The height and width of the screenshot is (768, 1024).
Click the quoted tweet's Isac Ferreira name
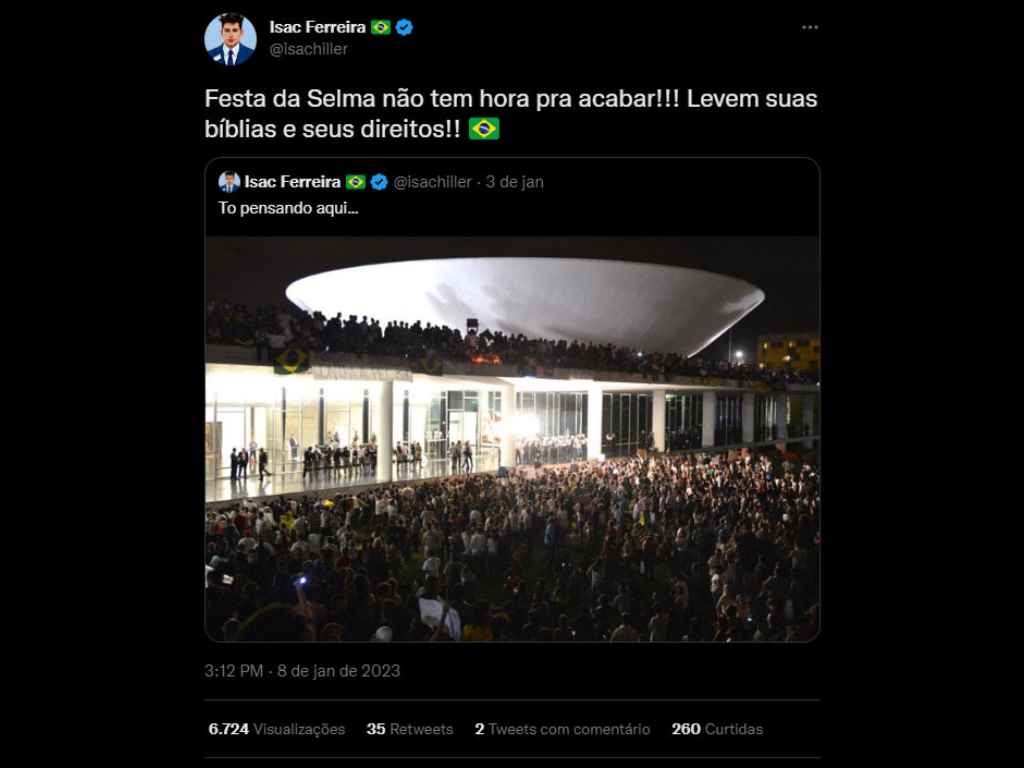pyautogui.click(x=292, y=182)
